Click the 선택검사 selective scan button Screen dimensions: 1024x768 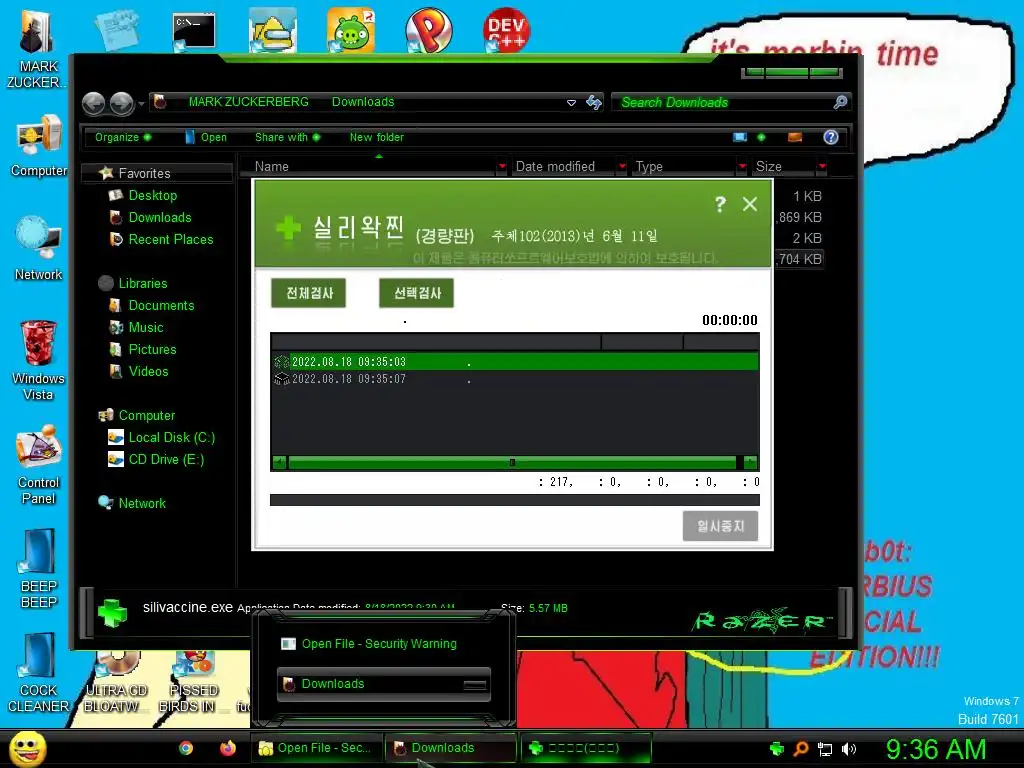(x=416, y=293)
